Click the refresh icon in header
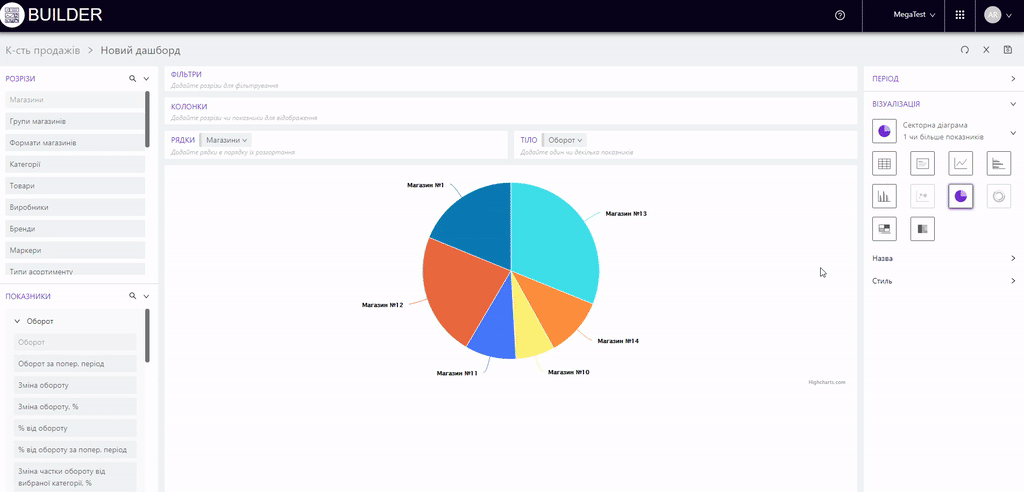 click(965, 50)
